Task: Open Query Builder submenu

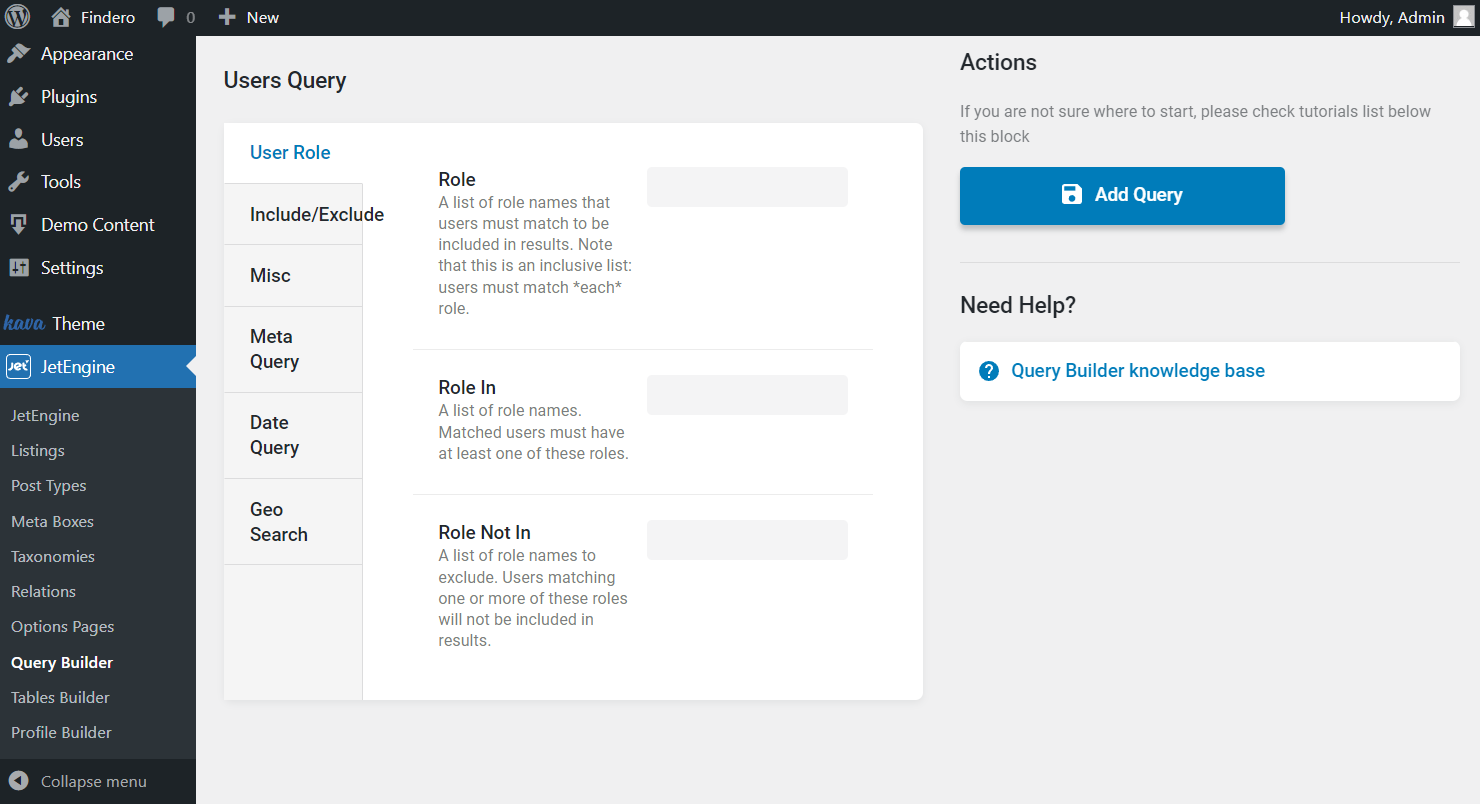Action: [62, 663]
